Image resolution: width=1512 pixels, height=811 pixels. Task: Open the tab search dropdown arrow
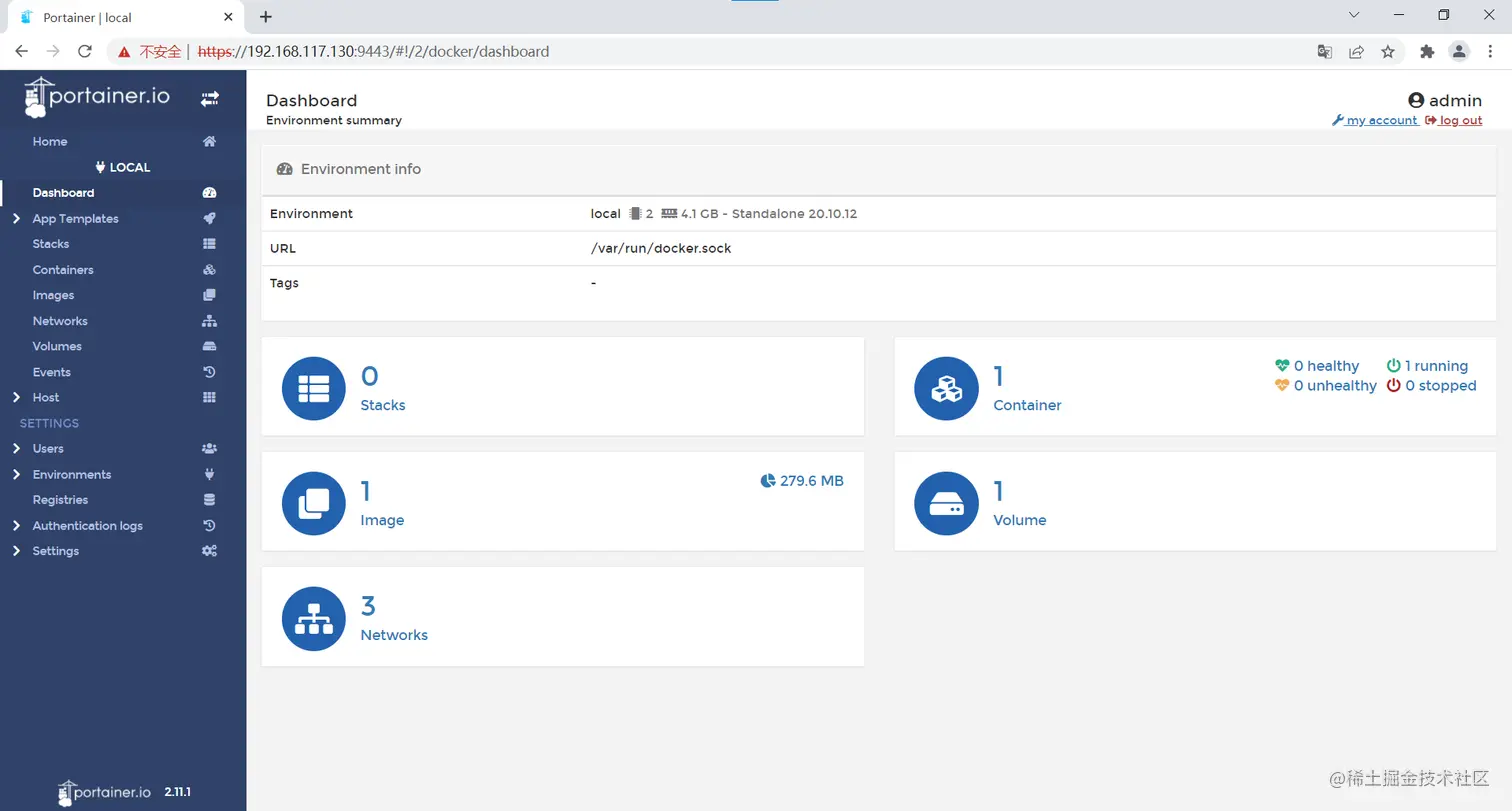click(1354, 15)
